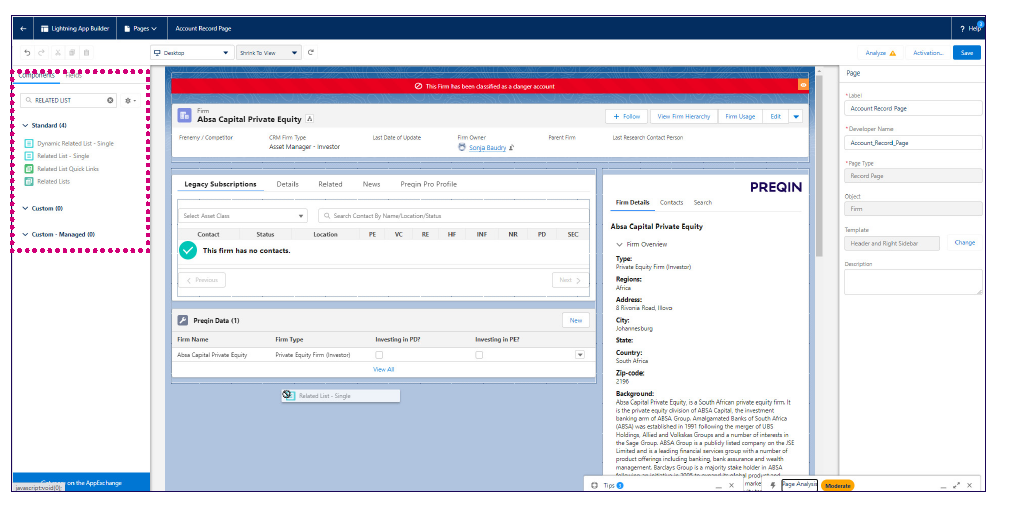Click the Edit button

[775, 117]
